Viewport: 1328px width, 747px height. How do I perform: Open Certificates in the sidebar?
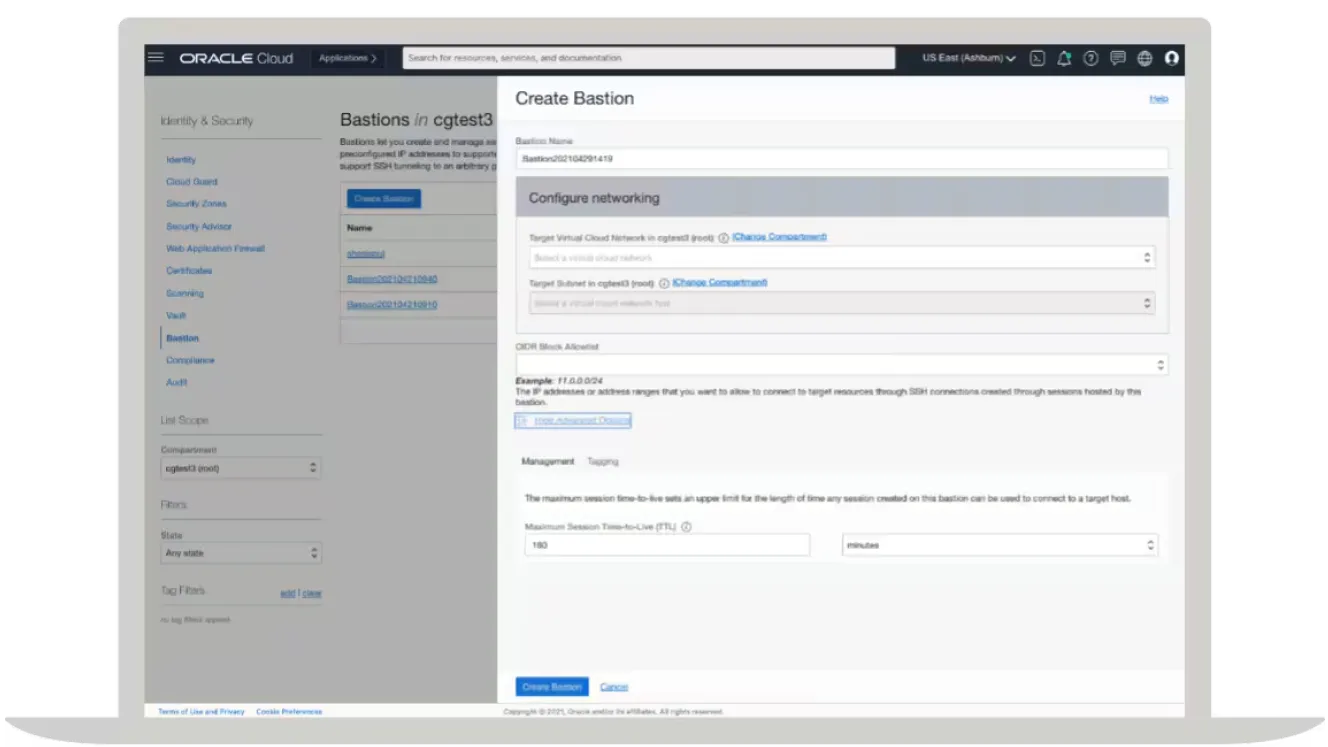[x=189, y=271]
